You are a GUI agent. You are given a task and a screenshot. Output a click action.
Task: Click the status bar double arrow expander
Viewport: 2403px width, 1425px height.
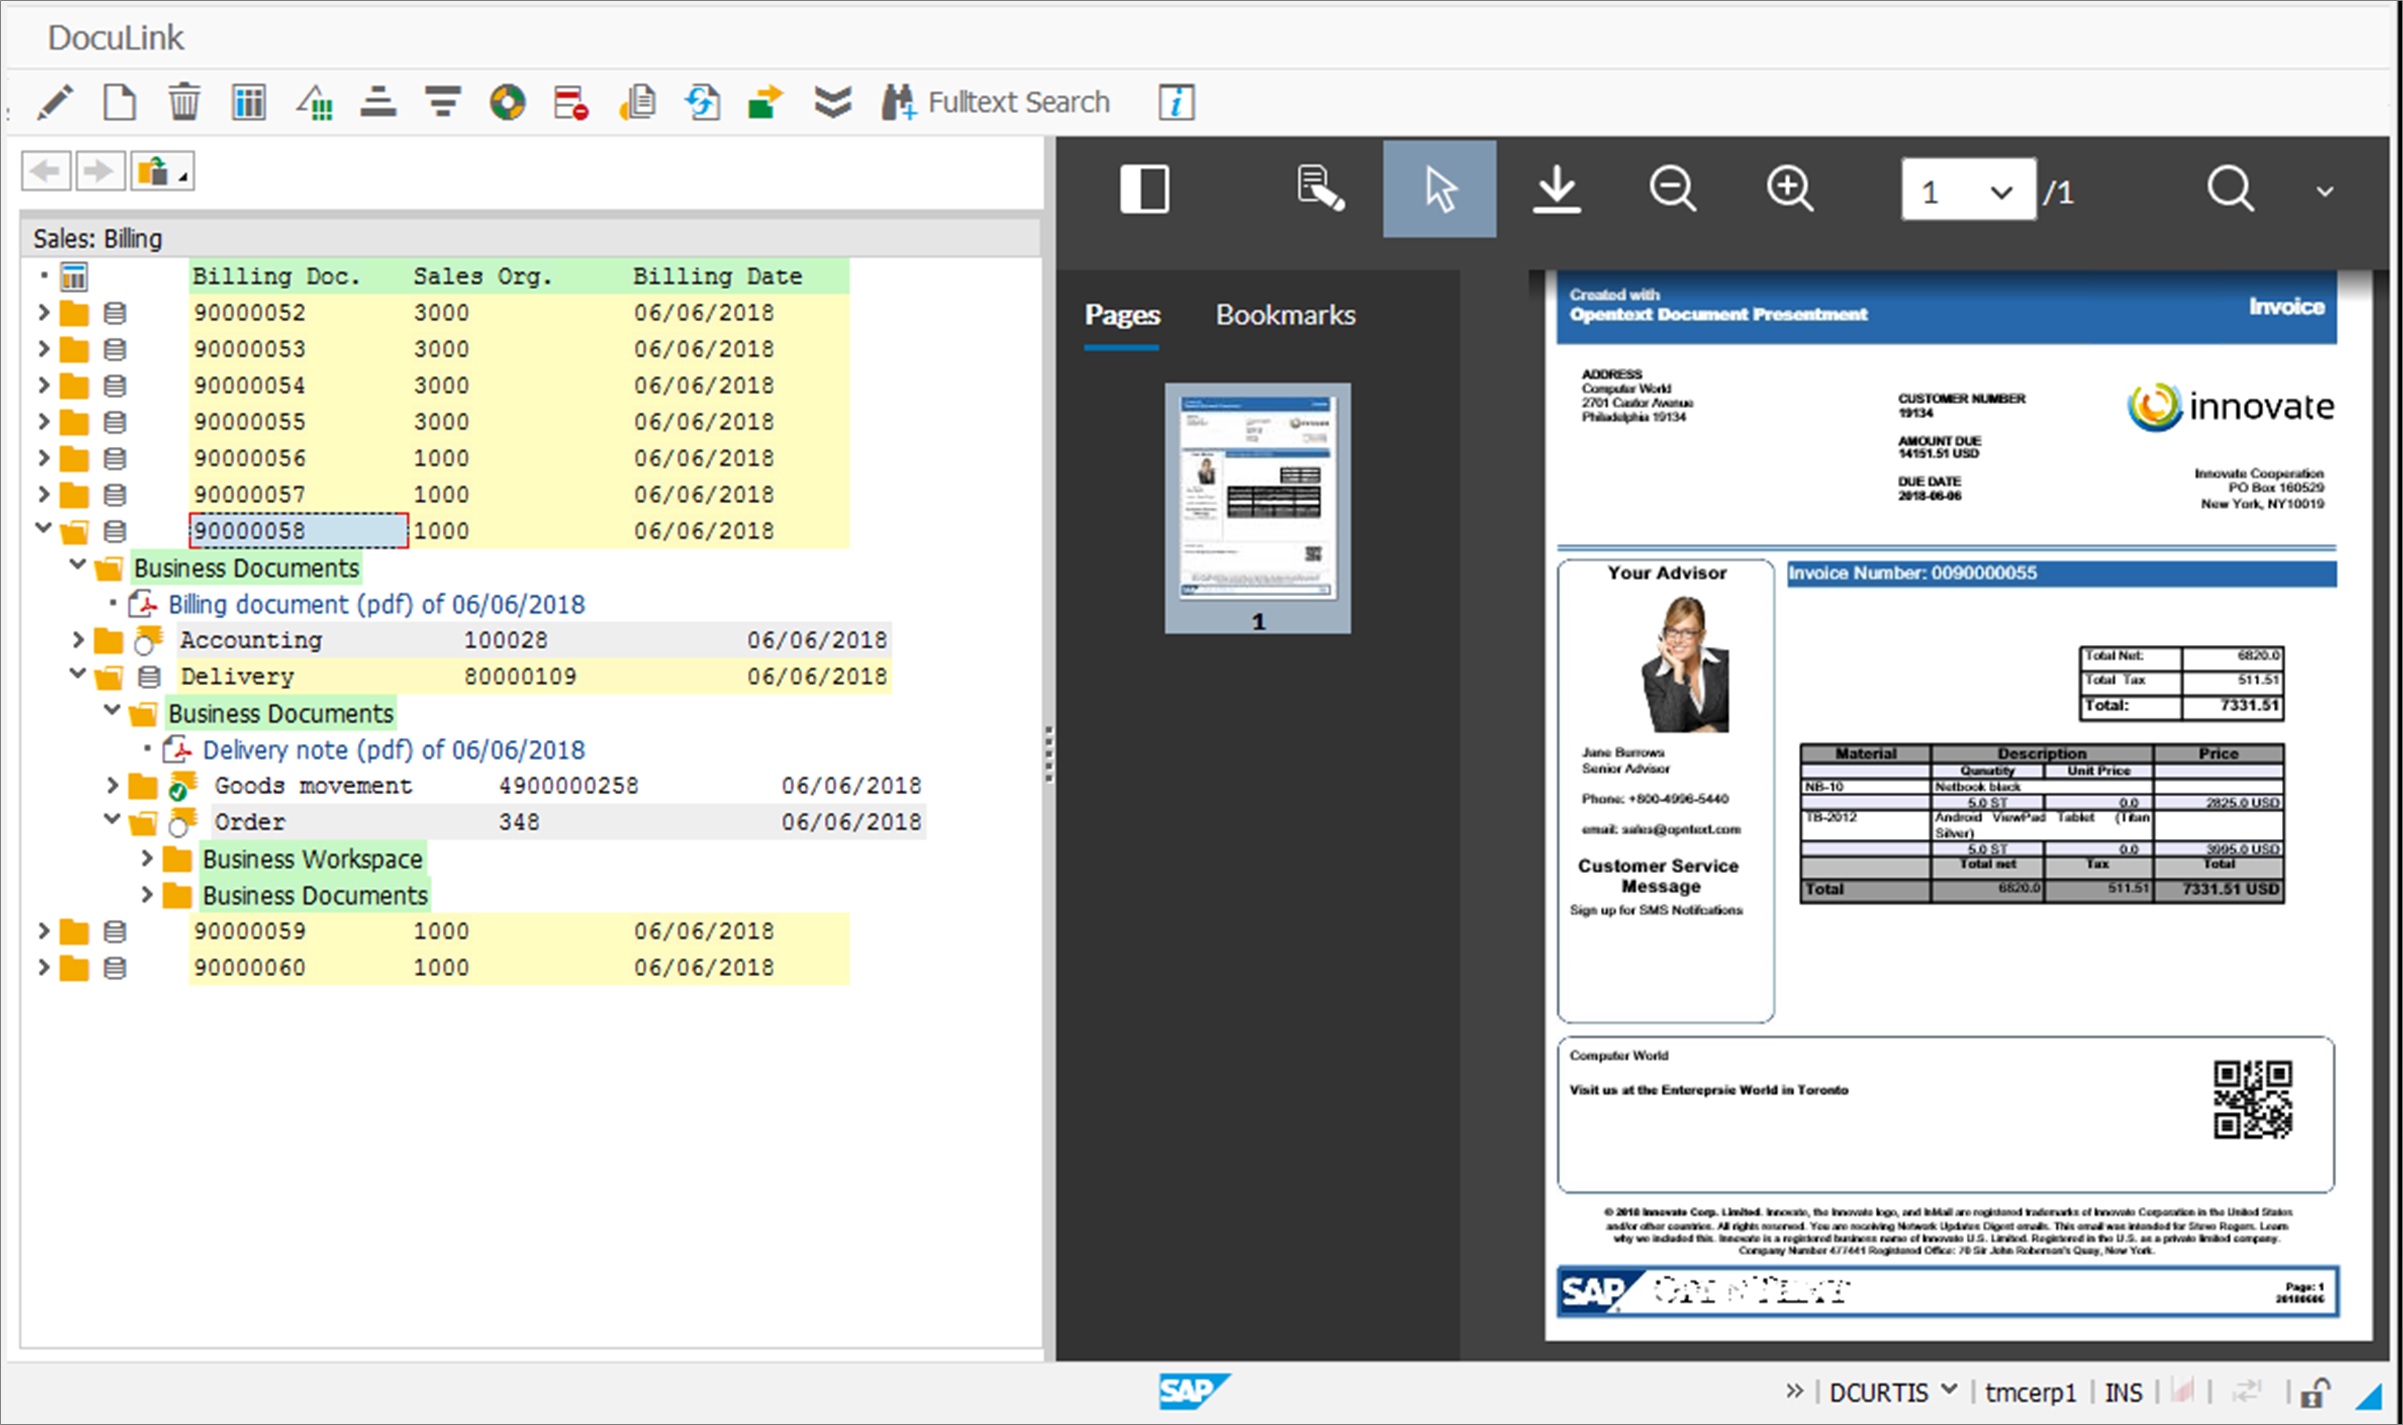tap(1795, 1391)
